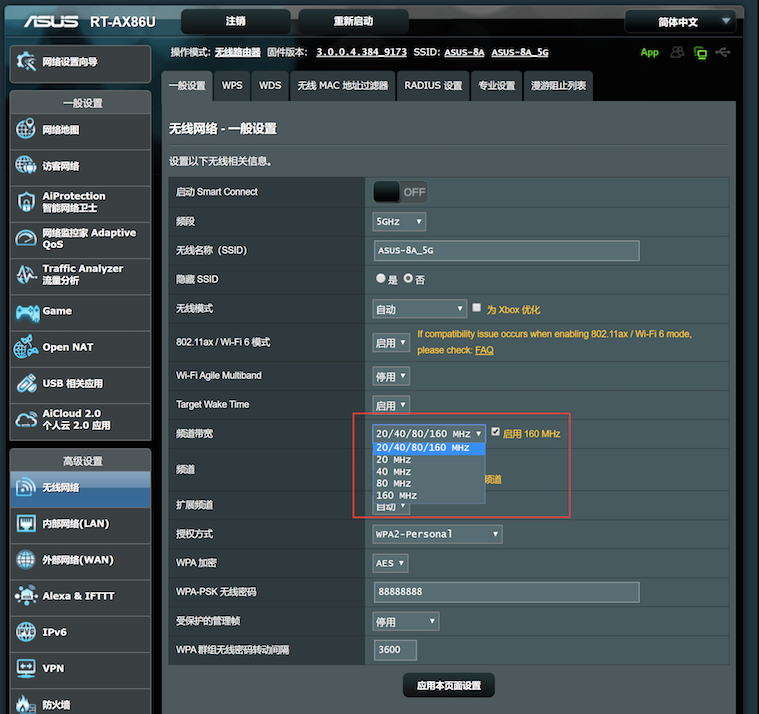
Task: Click the reboot button (重新启动)
Action: click(x=353, y=21)
